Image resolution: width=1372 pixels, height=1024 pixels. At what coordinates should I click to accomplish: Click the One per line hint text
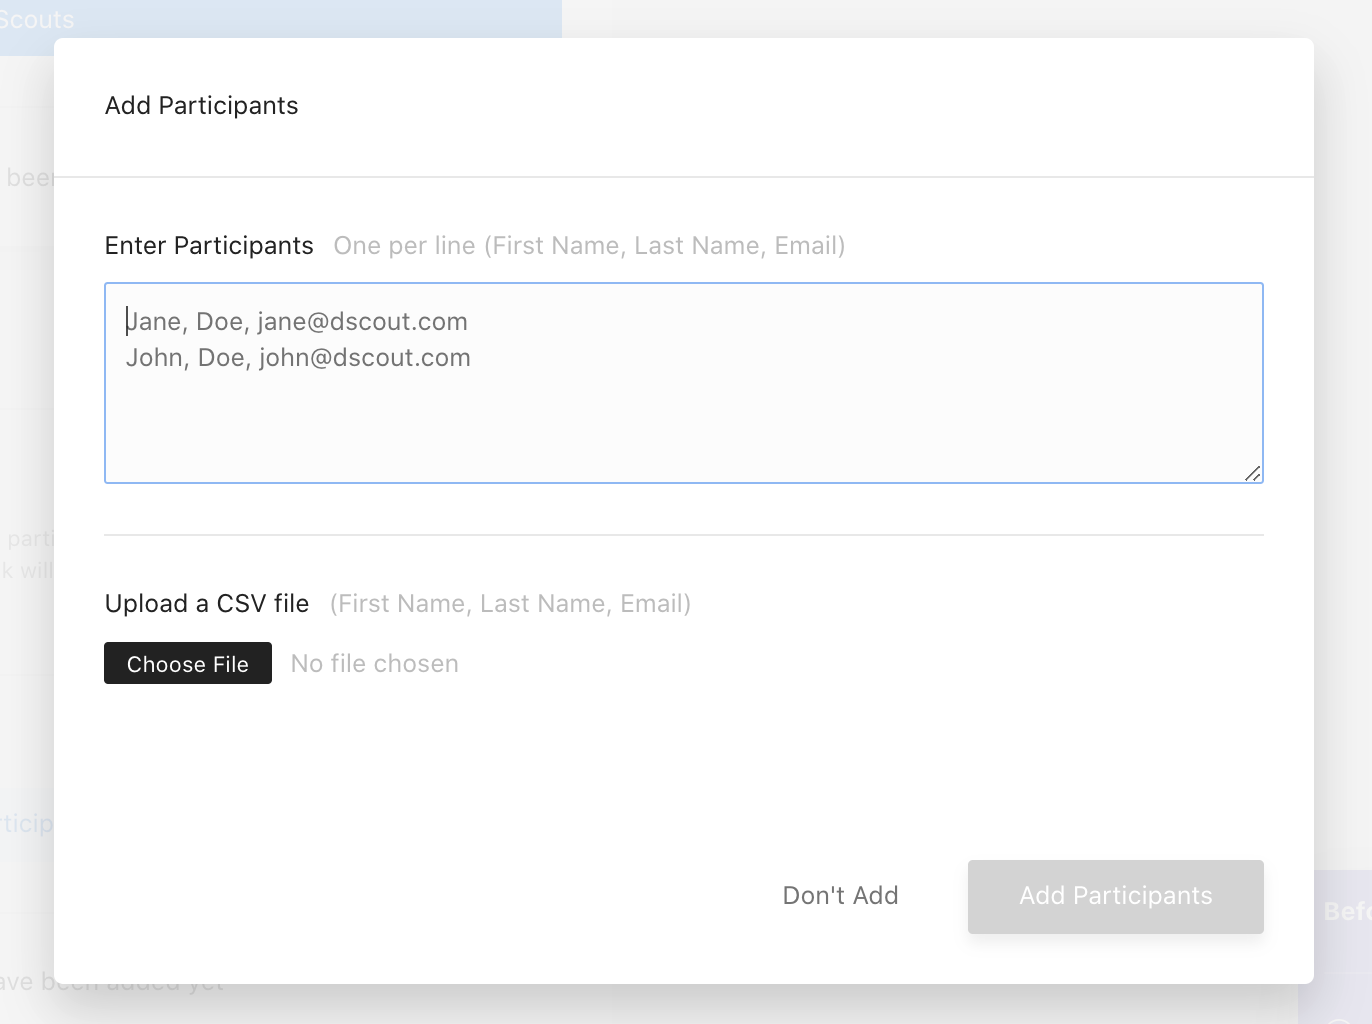click(589, 246)
